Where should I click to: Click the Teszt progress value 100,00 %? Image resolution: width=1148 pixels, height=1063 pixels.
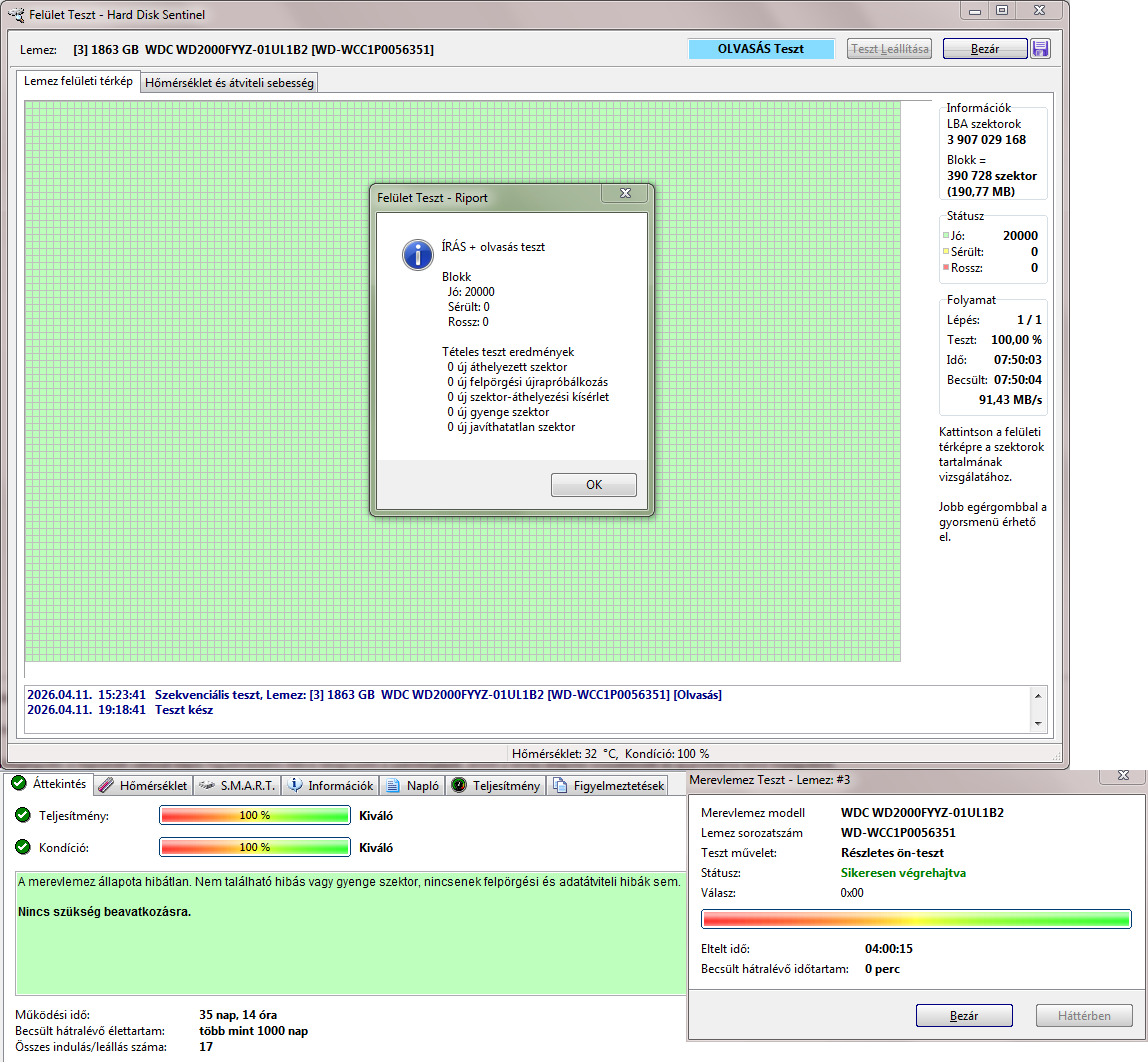1016,340
